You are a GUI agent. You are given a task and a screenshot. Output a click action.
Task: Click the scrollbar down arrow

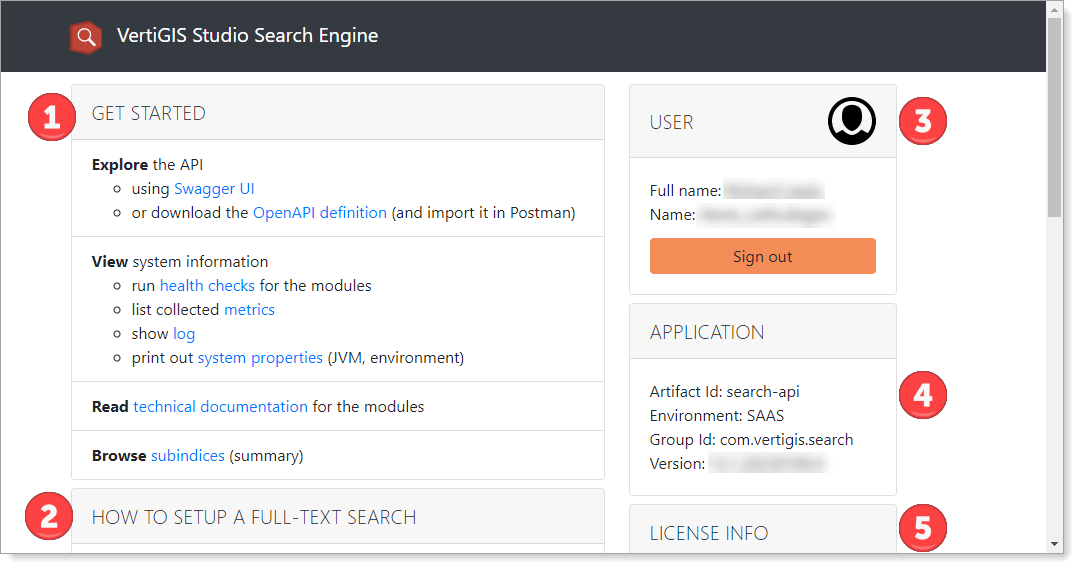pos(1054,544)
